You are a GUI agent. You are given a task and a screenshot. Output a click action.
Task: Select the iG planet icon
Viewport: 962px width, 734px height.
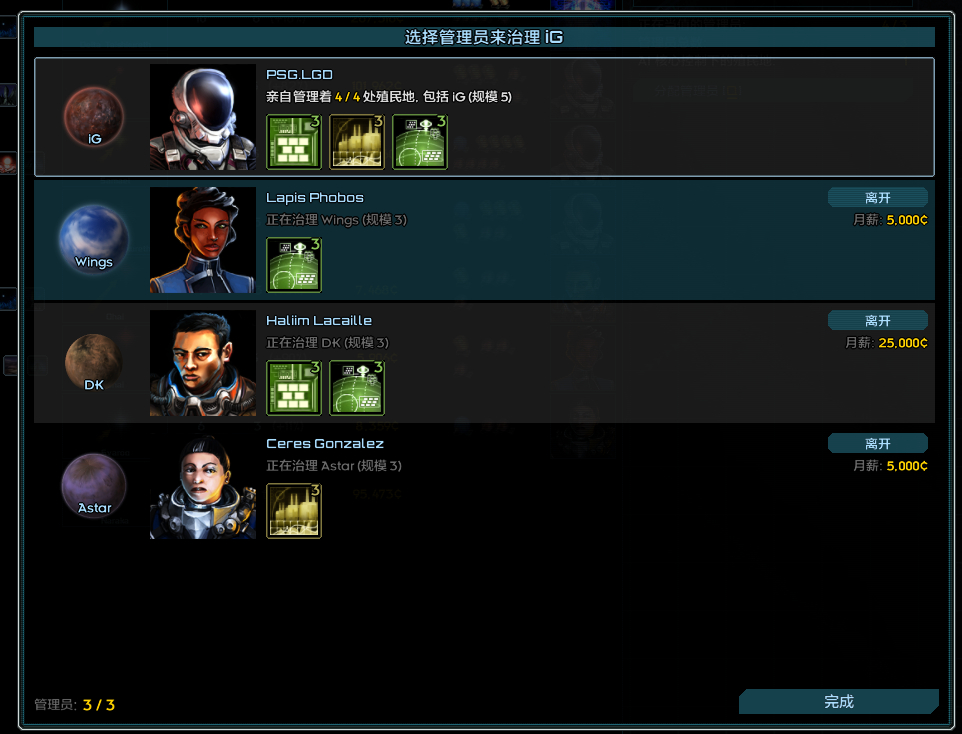click(x=94, y=117)
